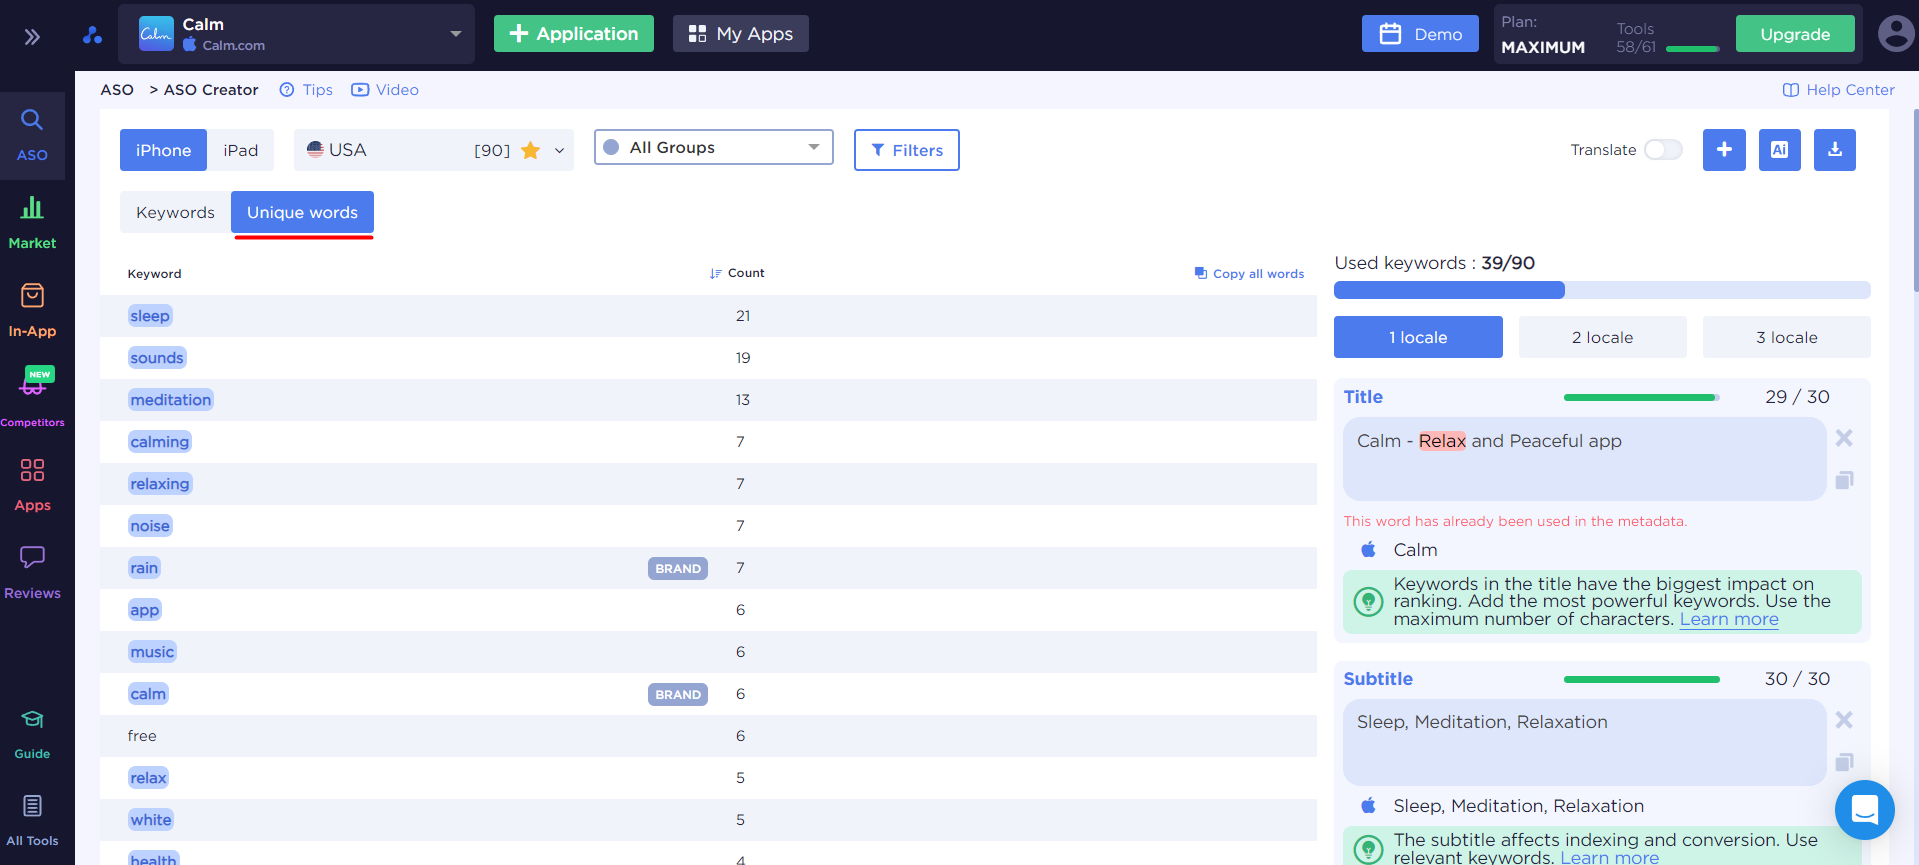Copy the Title field text icon

1844,481
